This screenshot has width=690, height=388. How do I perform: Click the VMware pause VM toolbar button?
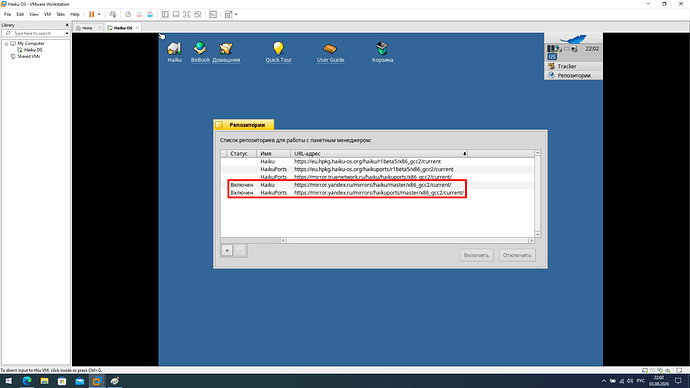click(x=92, y=15)
